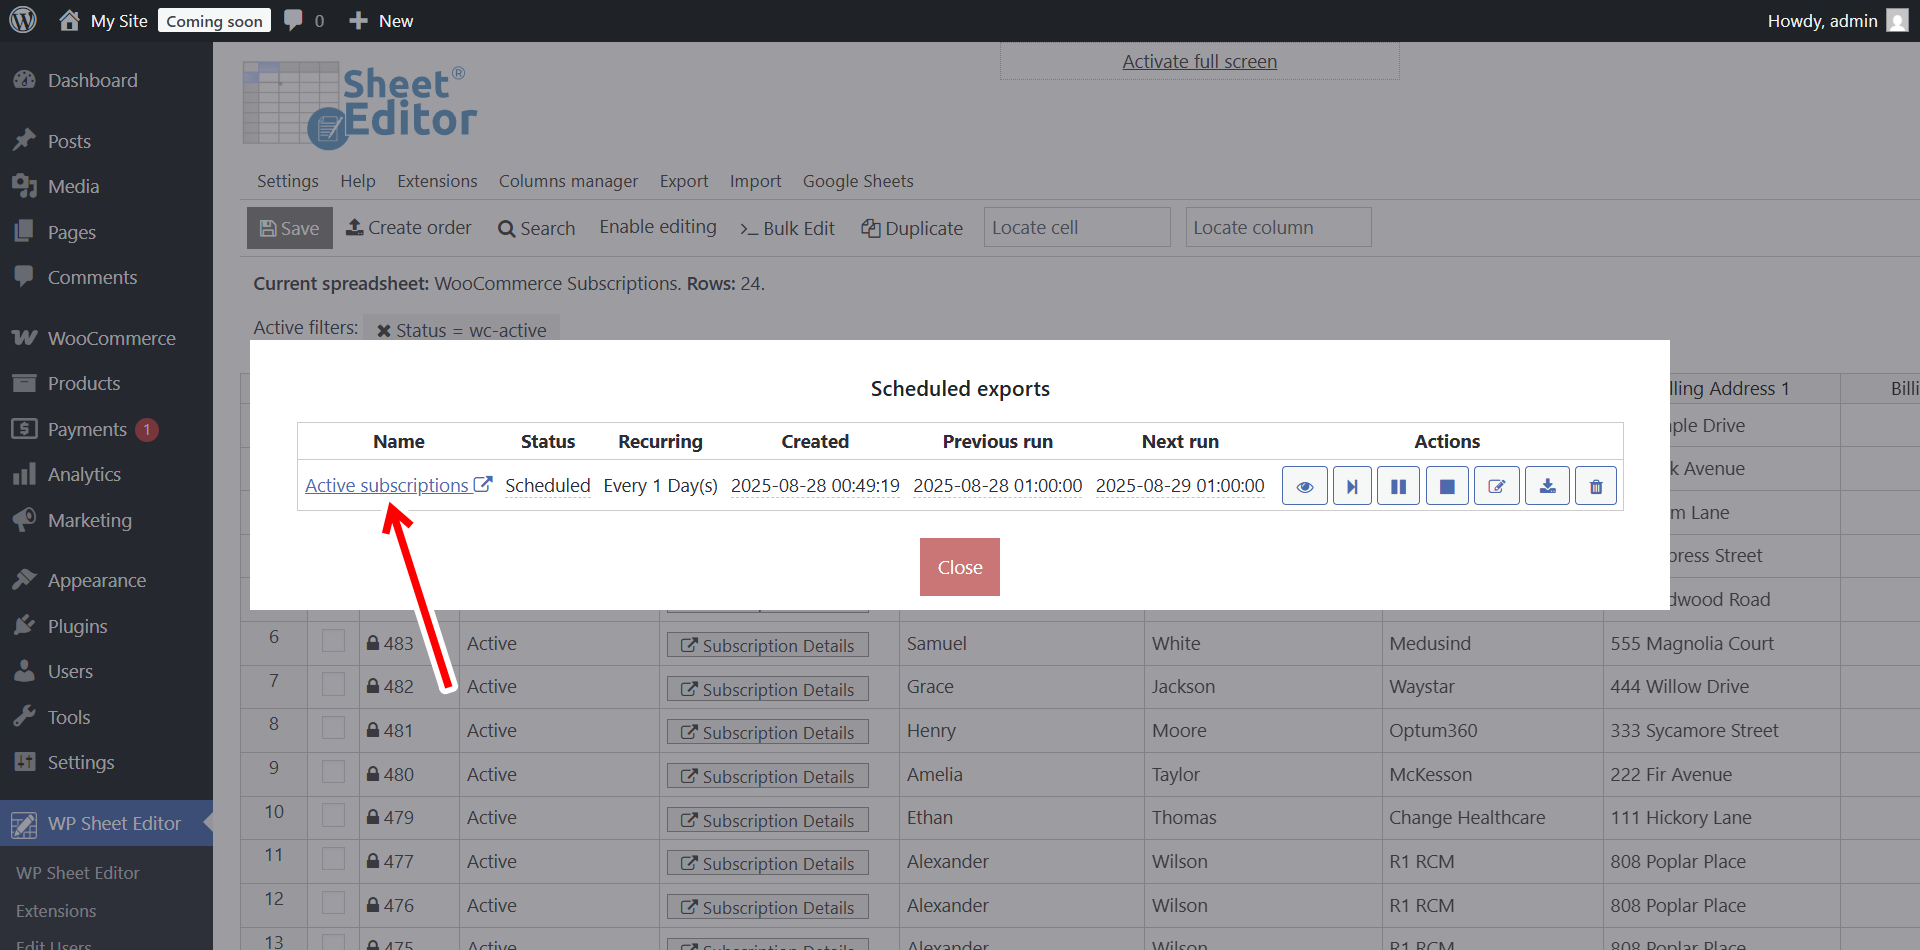
Task: Open Tools sidebar menu
Action: [68, 717]
